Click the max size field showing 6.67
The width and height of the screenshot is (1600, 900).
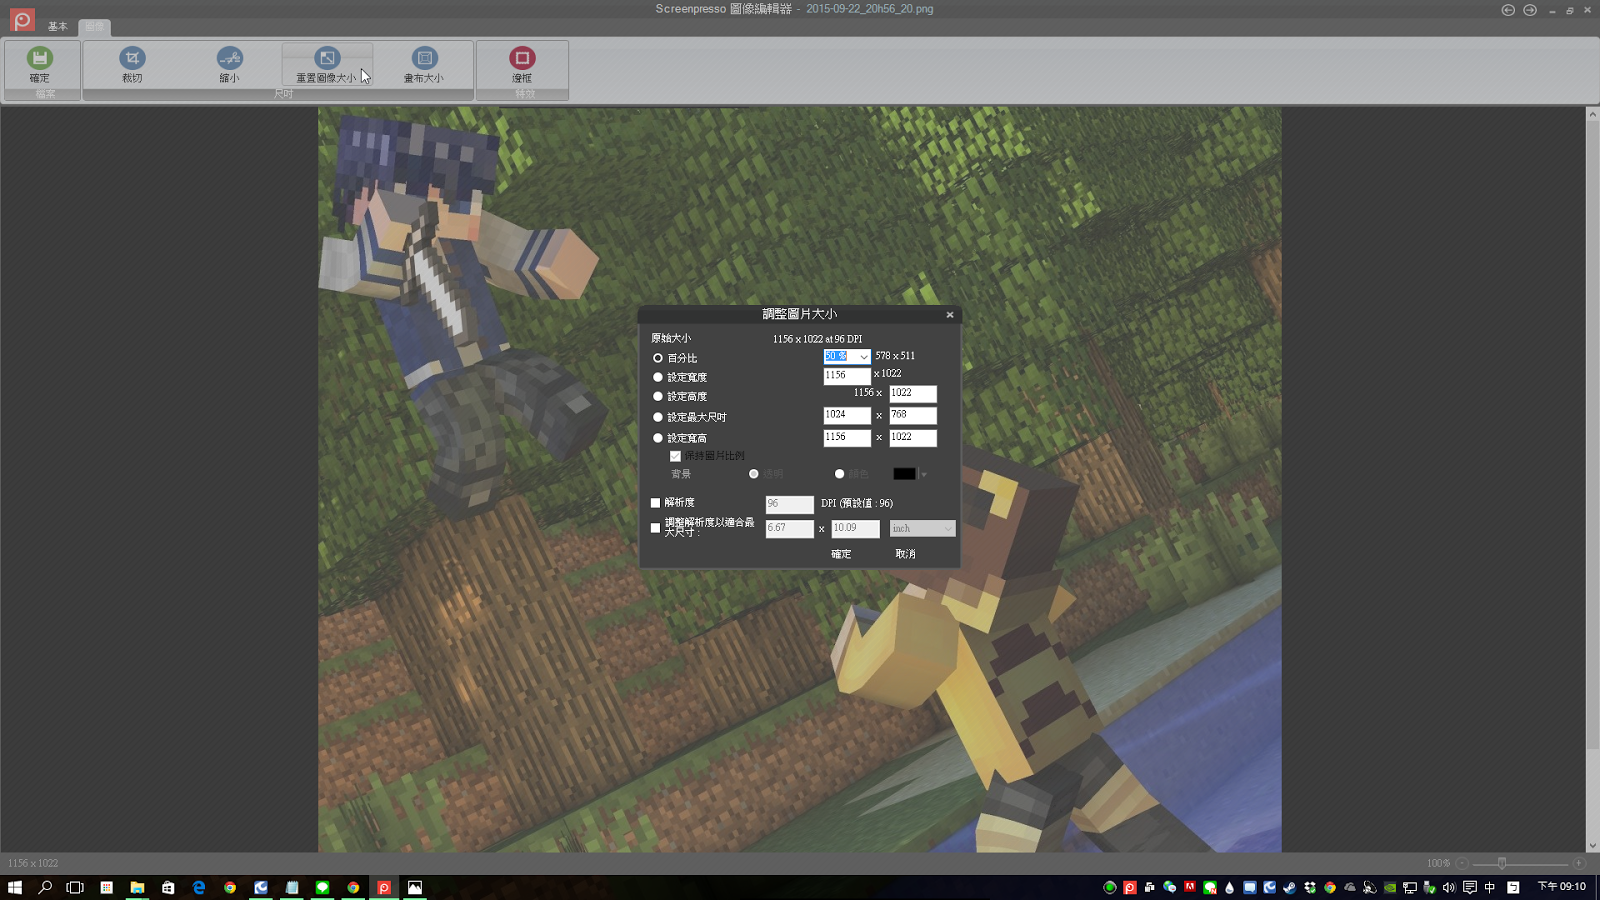(x=789, y=529)
